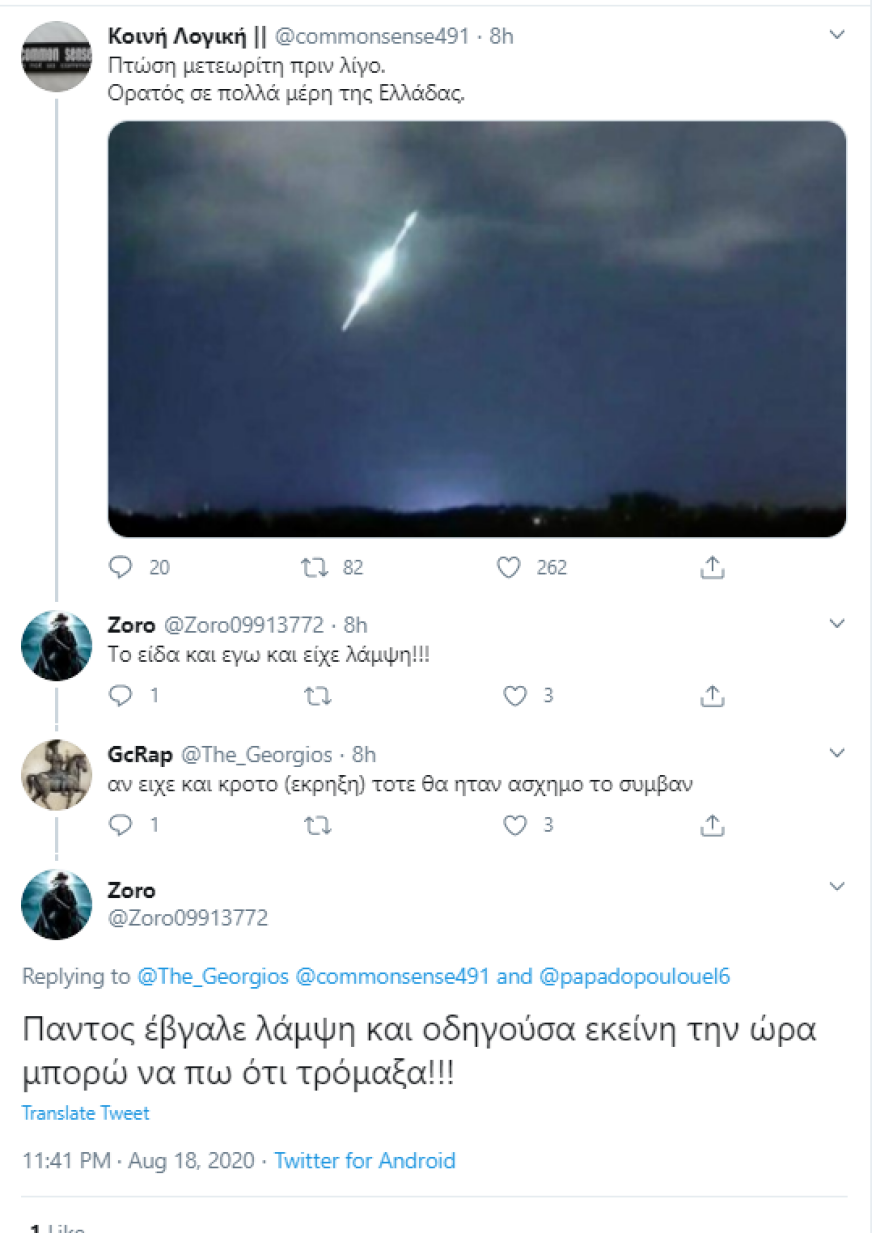The height and width of the screenshot is (1233, 880).
Task: Open the share icon under the meteor tweet
Action: [713, 567]
